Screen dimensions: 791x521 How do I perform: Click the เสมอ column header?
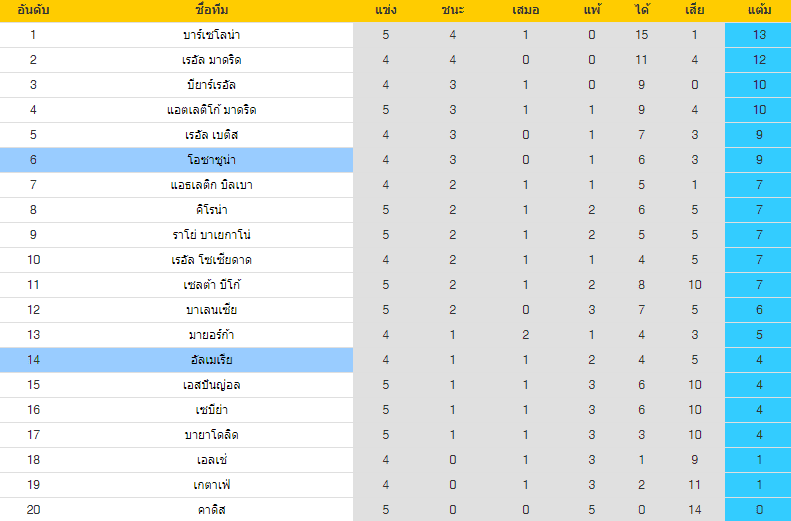click(526, 10)
